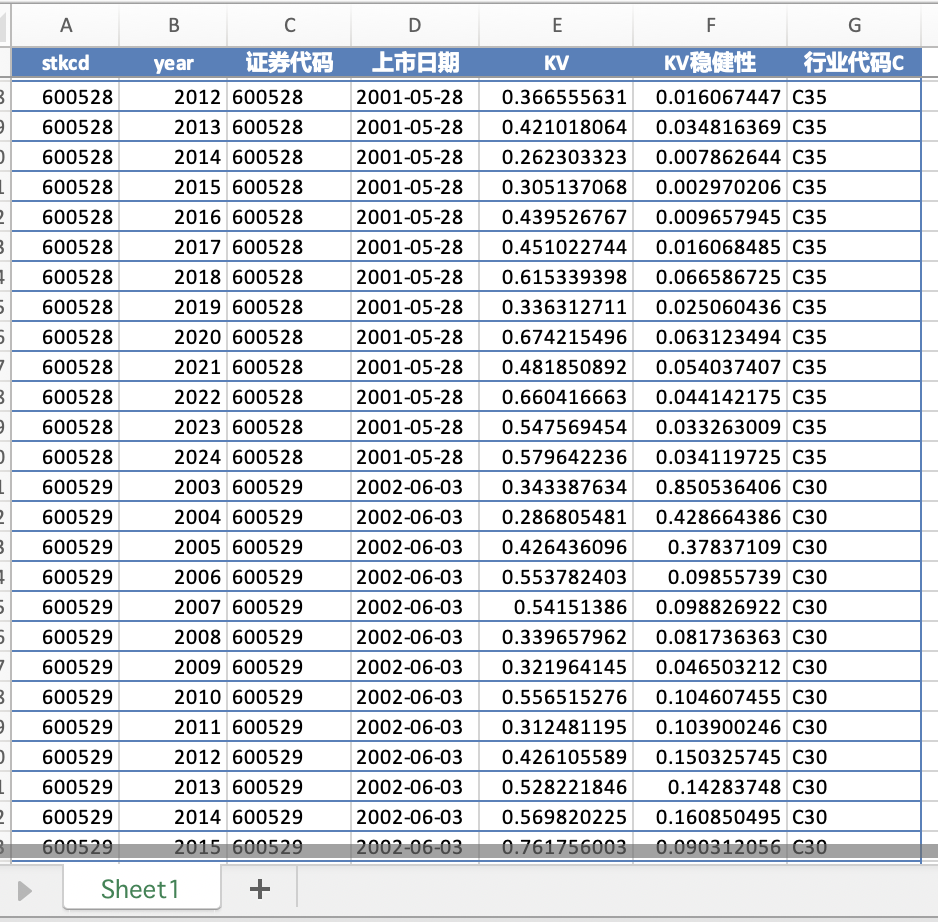The height and width of the screenshot is (922, 938).
Task: Select KV cell 0.579642236
Action: coord(556,457)
